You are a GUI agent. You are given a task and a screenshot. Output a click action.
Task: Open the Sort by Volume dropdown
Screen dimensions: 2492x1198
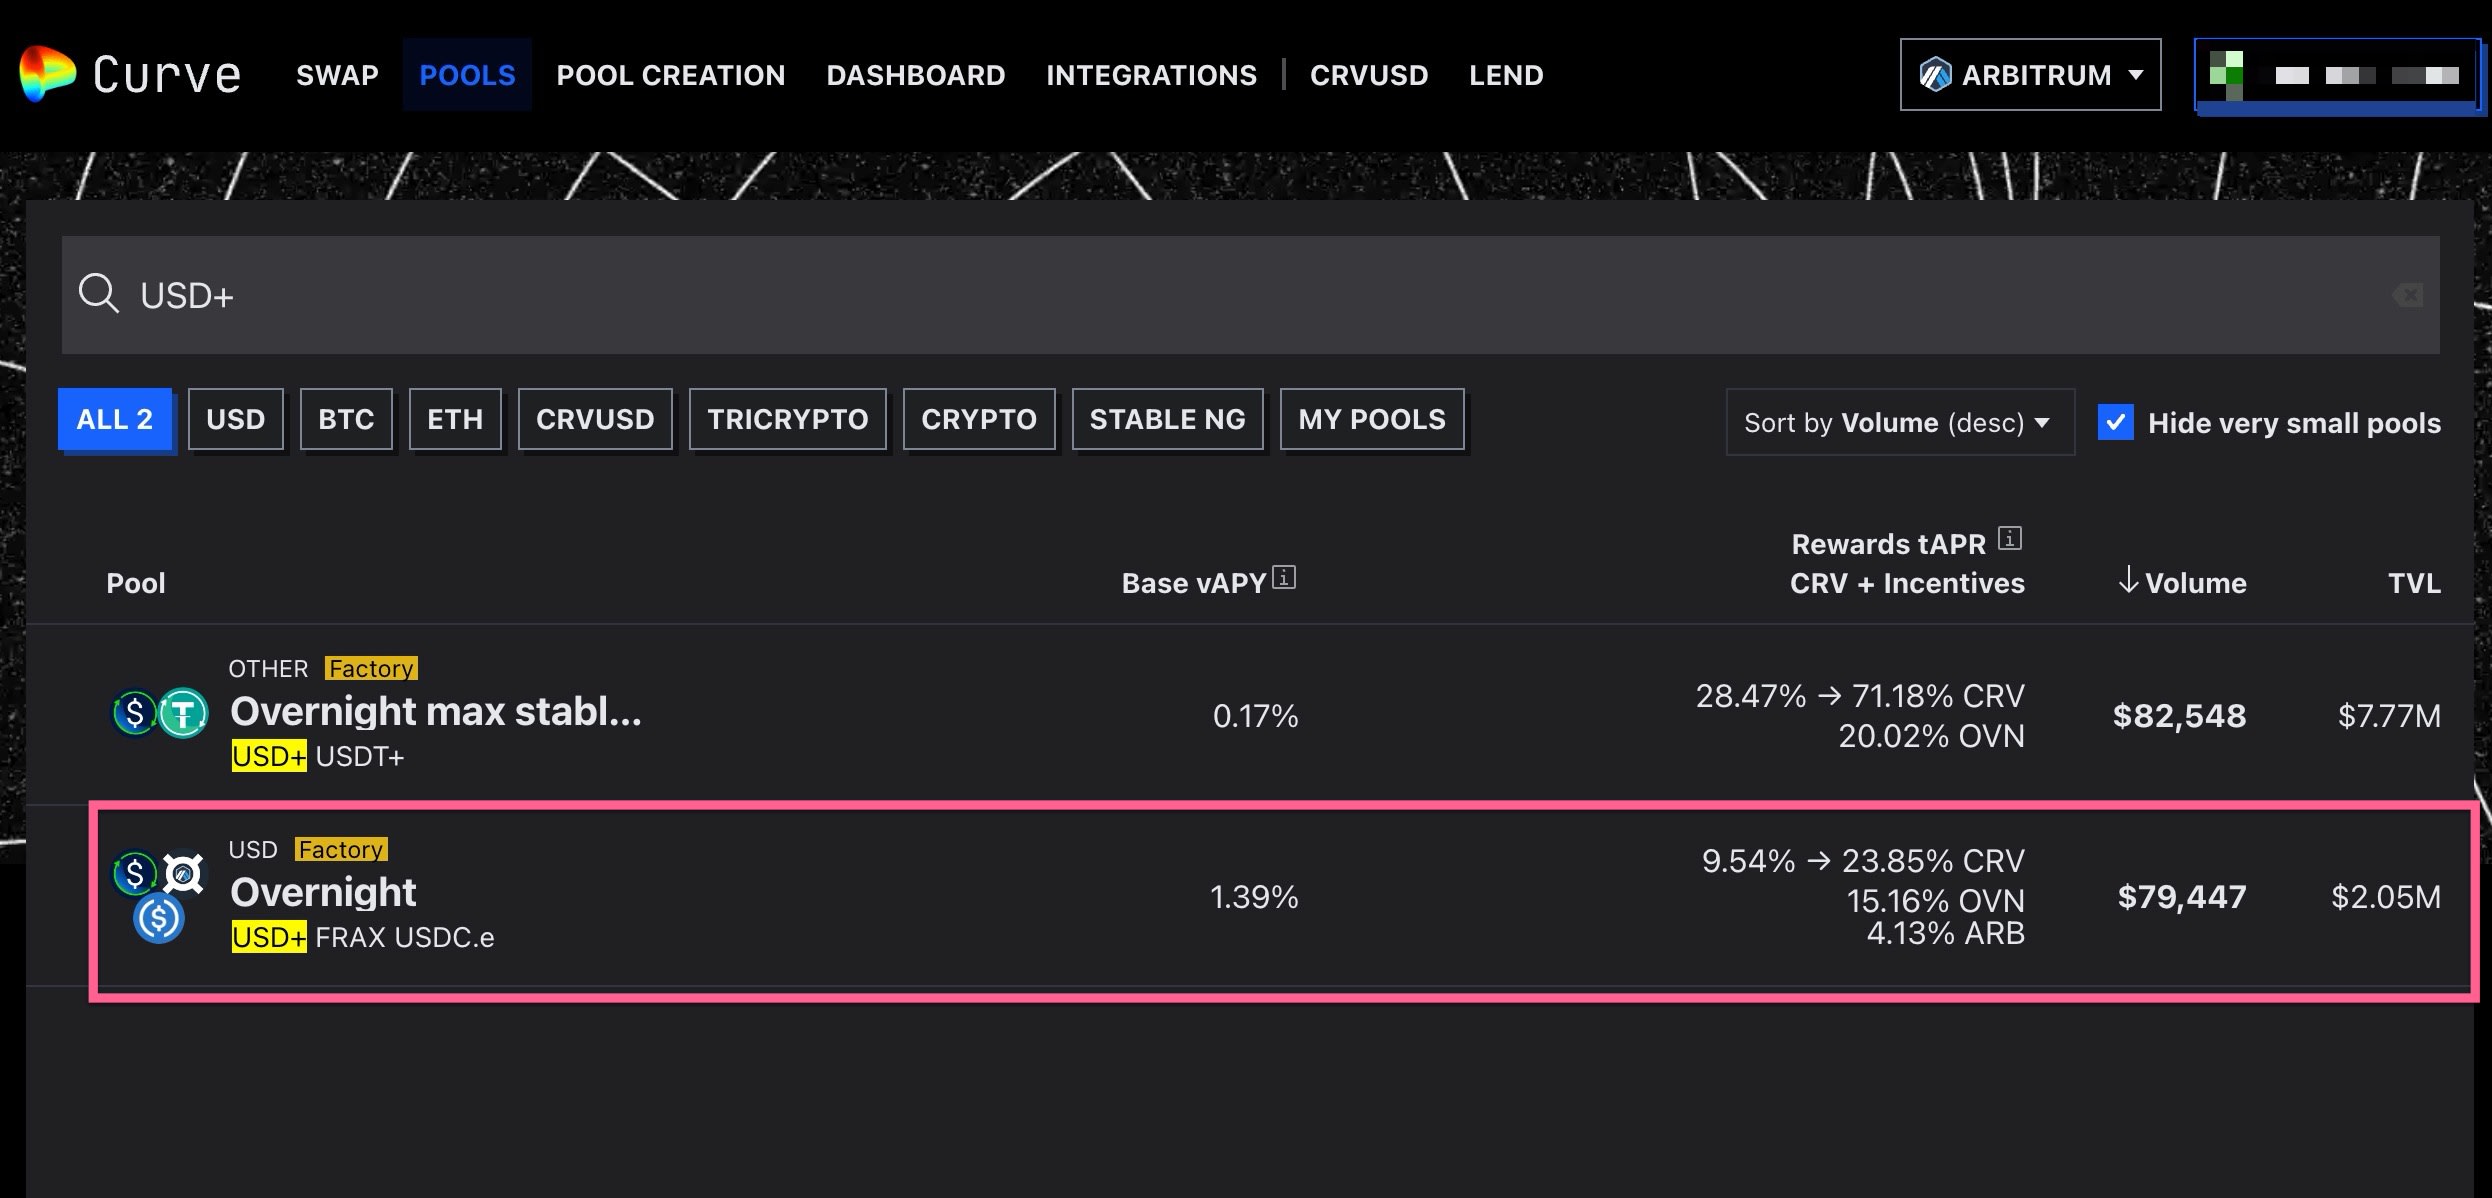[1899, 422]
